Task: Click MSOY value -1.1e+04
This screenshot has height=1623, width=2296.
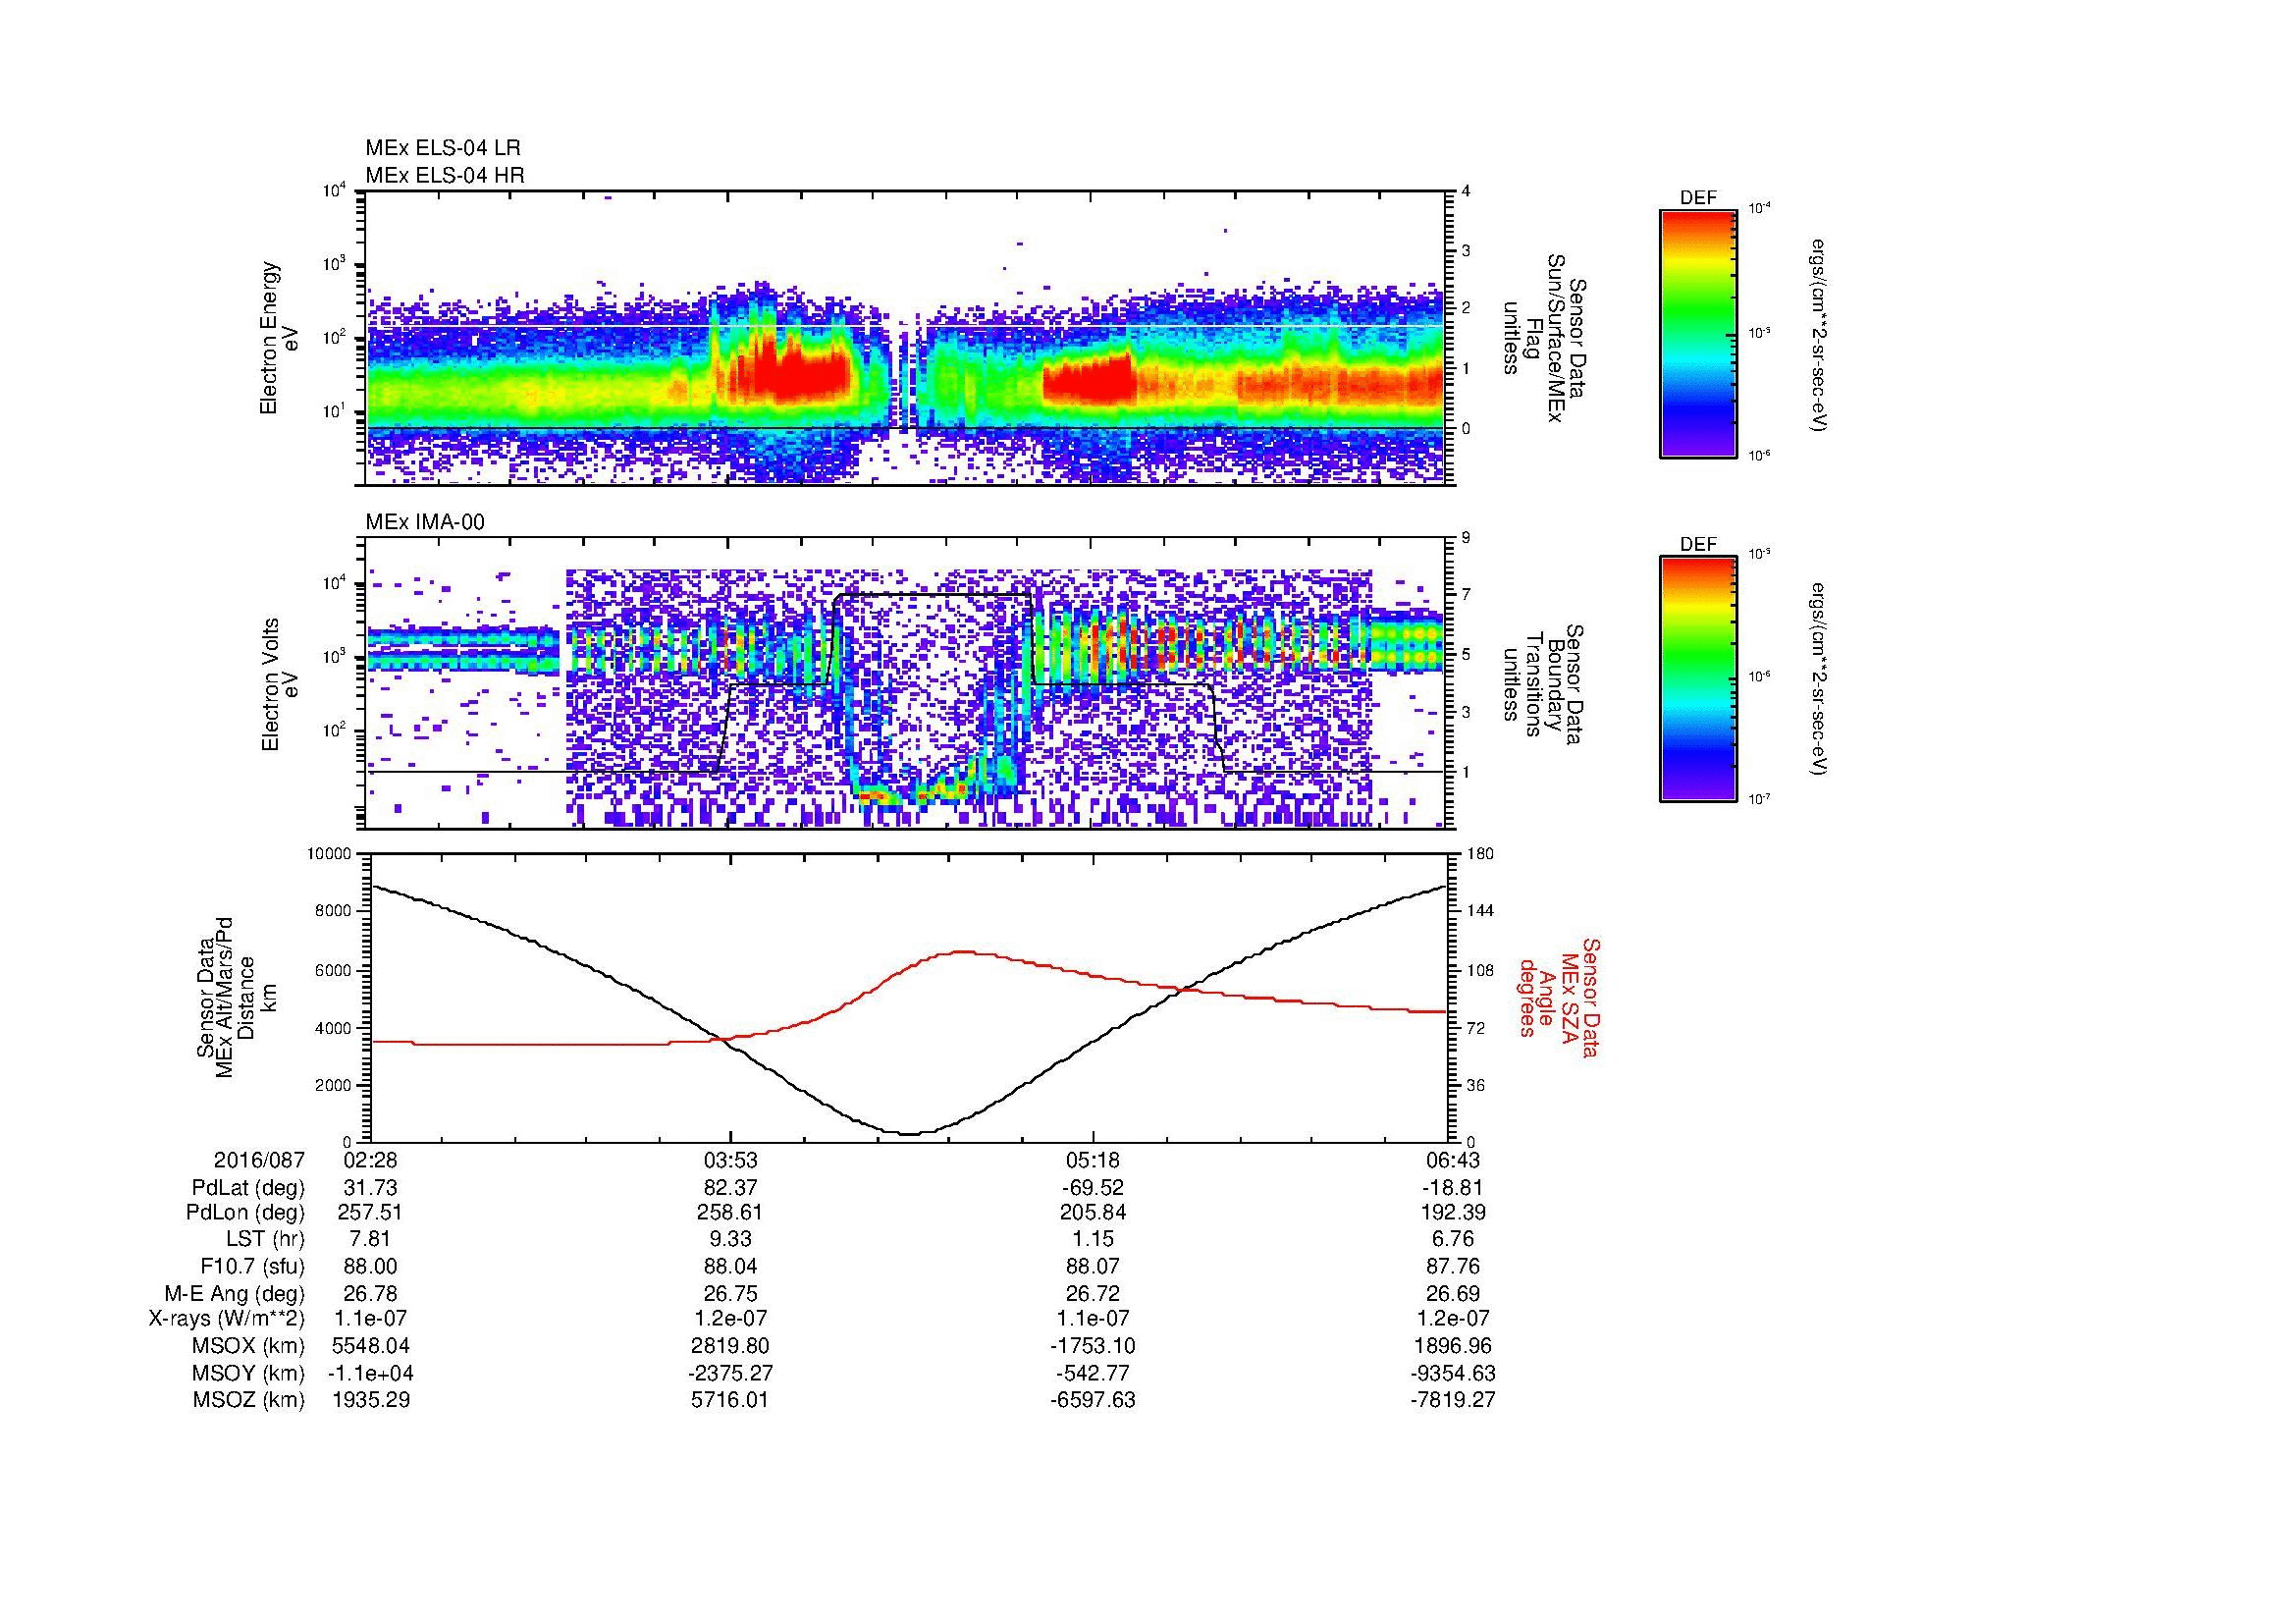Action: [x=370, y=1373]
